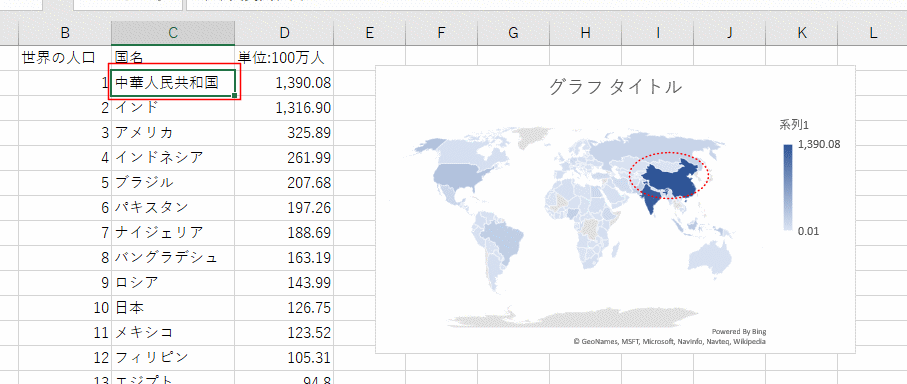Click Powered By Bing attribution text

pyautogui.click(x=739, y=332)
